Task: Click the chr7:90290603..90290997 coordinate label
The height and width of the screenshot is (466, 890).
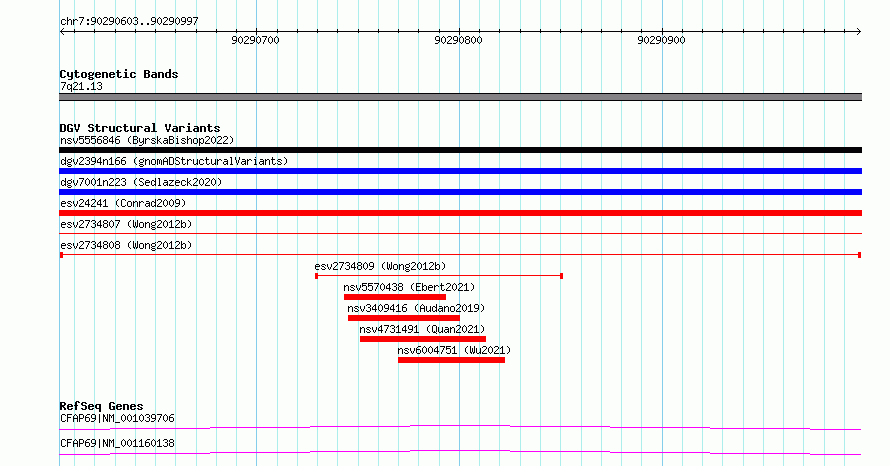Action: coord(129,22)
